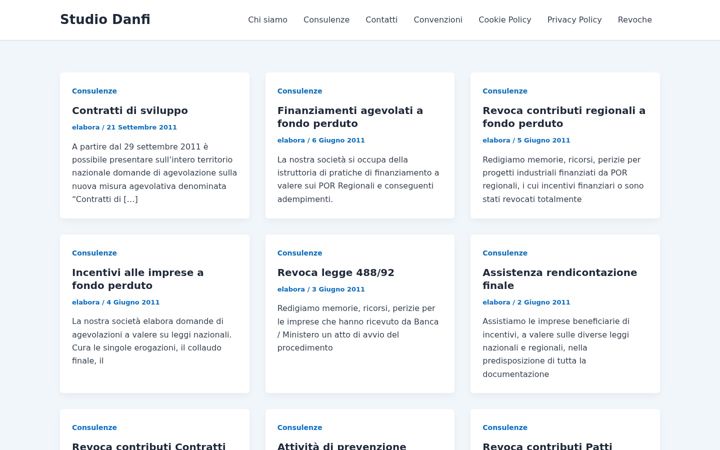Viewport: 720px width, 450px height.
Task: Open the Revoca contributi Contratti article title
Action: 149,445
